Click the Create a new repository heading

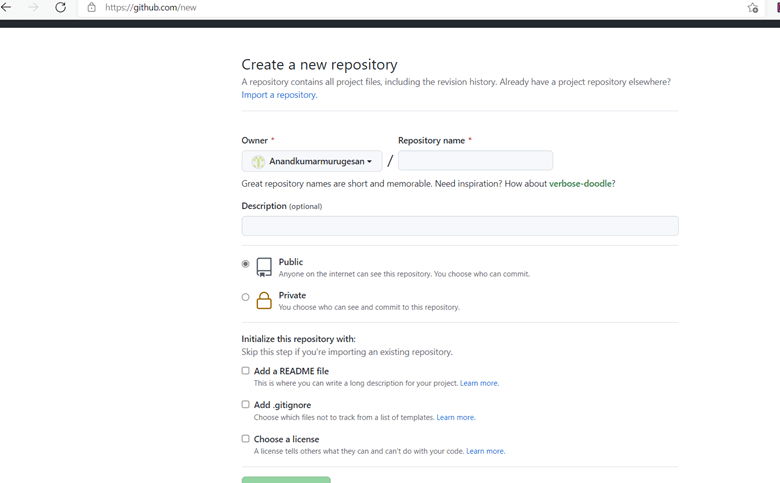319,65
